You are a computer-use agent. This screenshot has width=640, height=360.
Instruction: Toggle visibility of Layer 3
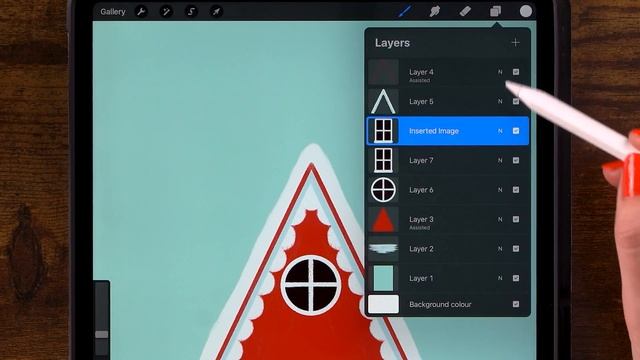(x=516, y=219)
